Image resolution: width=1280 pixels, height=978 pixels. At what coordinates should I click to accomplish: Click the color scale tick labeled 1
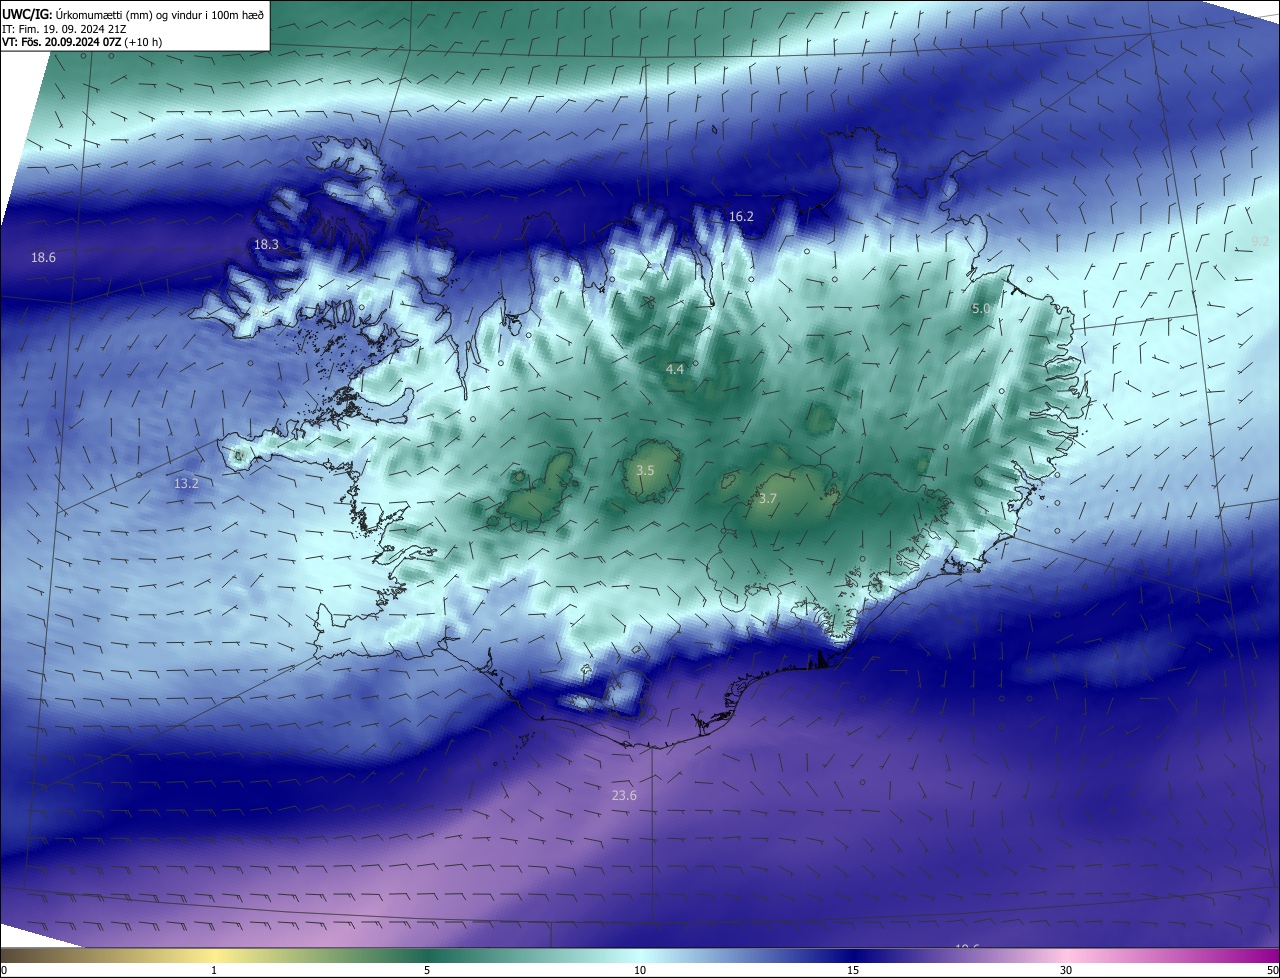click(x=214, y=970)
